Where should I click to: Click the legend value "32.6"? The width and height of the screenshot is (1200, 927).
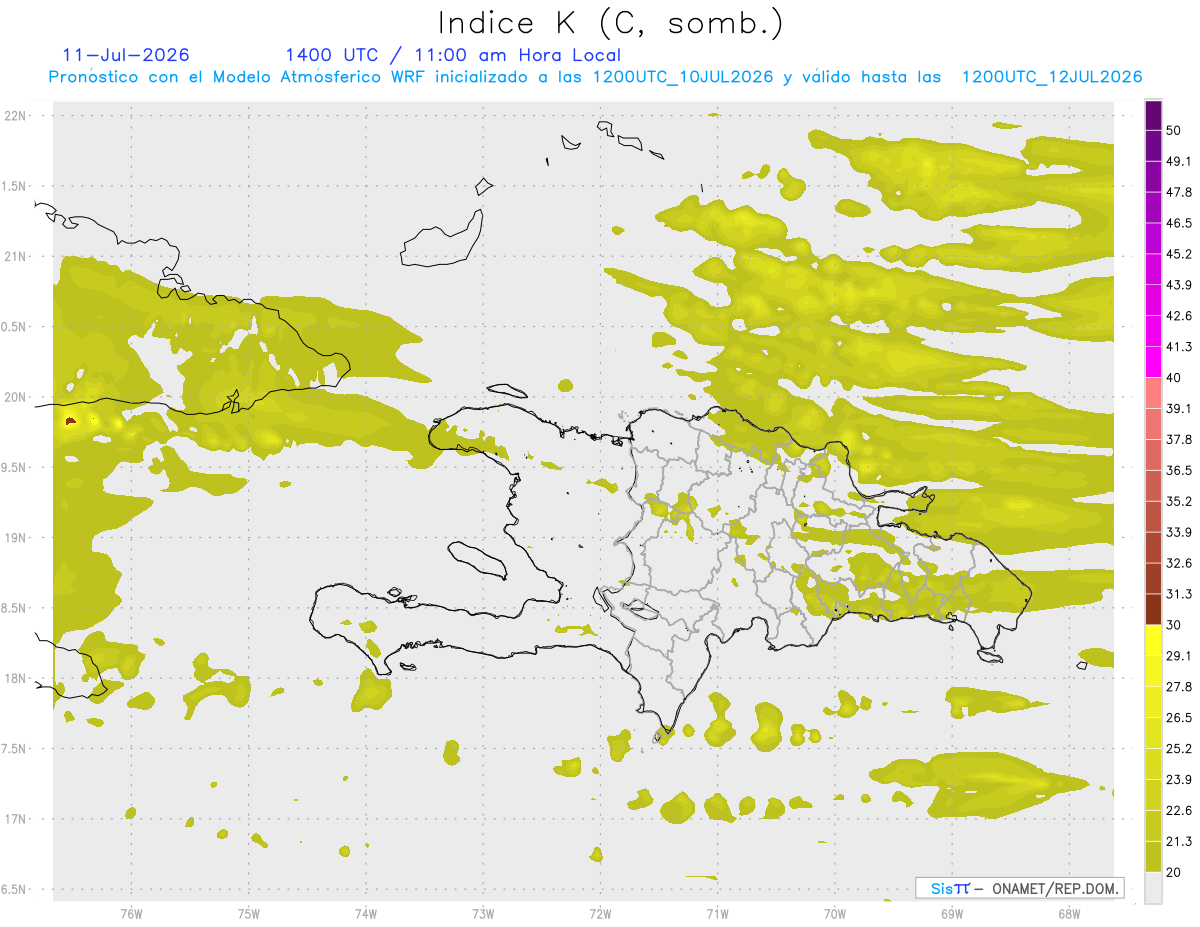click(x=1179, y=563)
